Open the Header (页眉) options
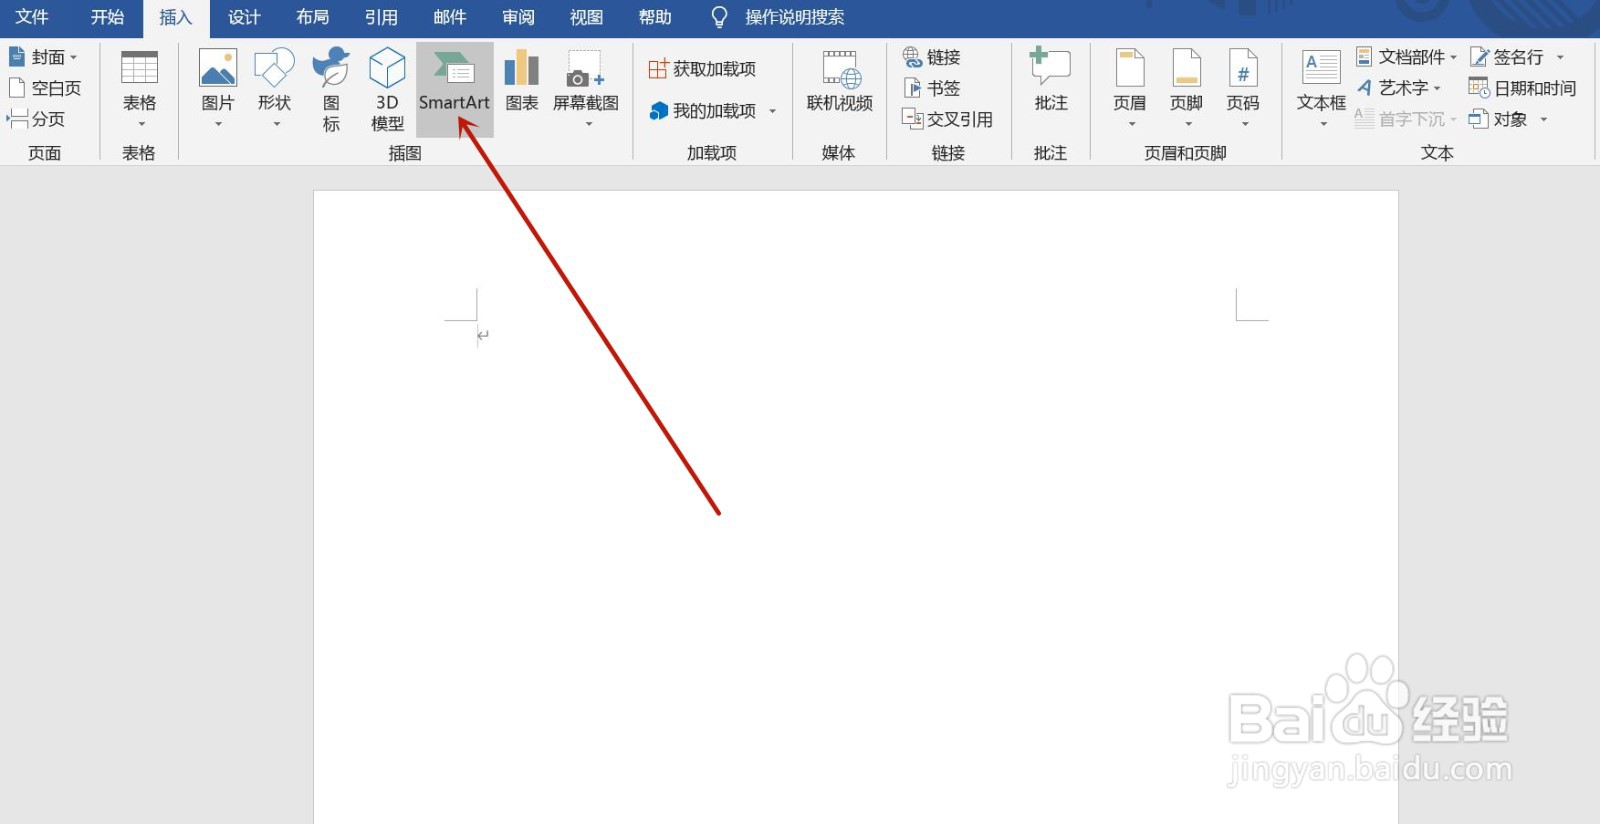 (x=1130, y=90)
